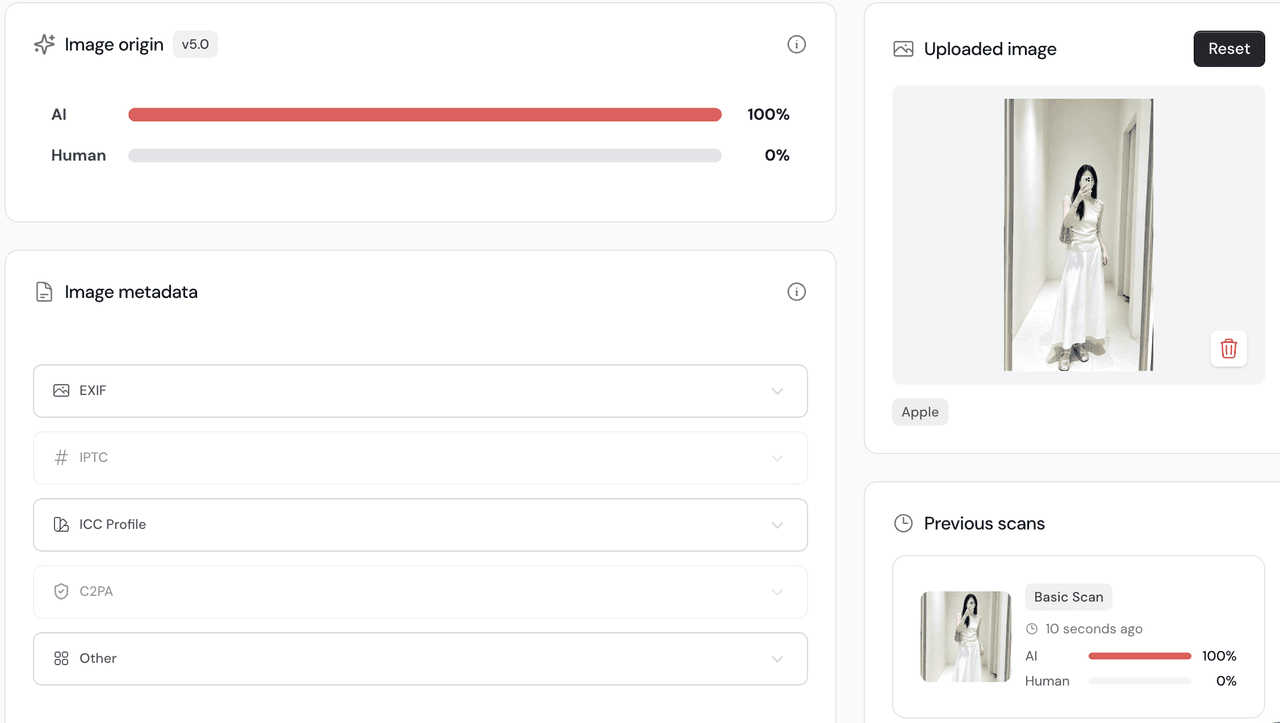Expand the C2PA metadata row

pos(420,592)
